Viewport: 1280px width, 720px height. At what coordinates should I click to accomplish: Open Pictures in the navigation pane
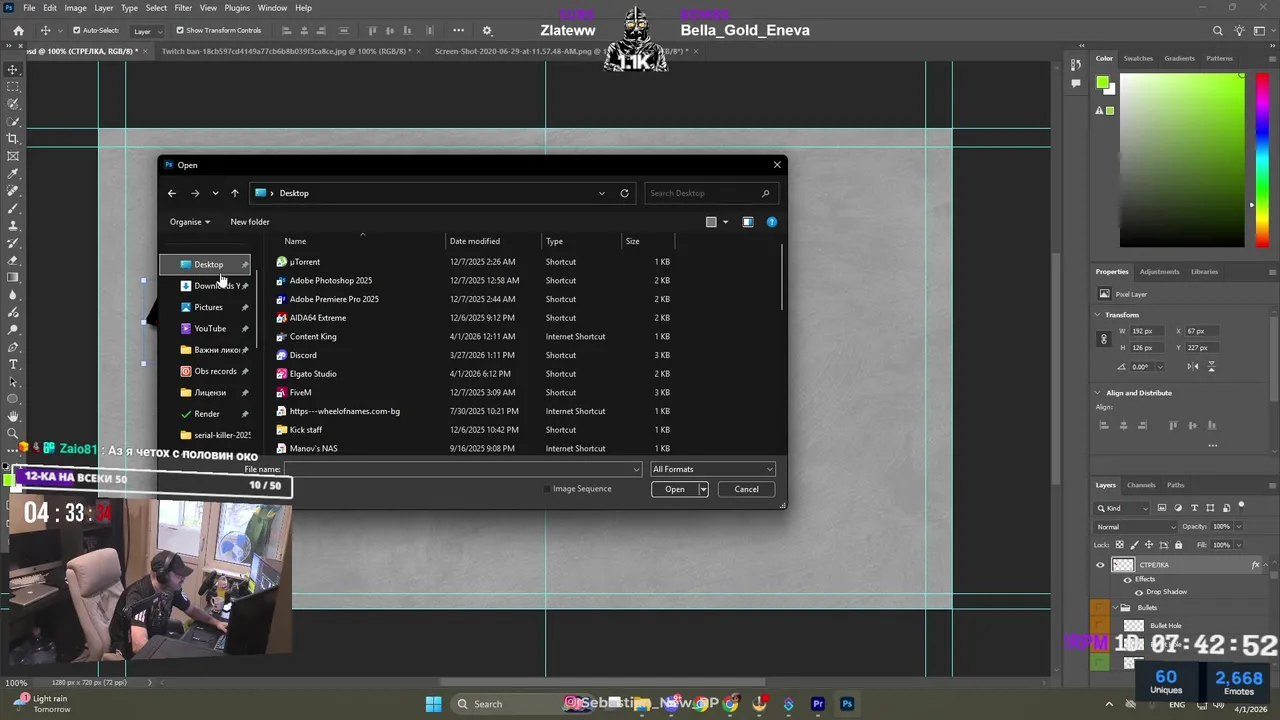pyautogui.click(x=208, y=307)
